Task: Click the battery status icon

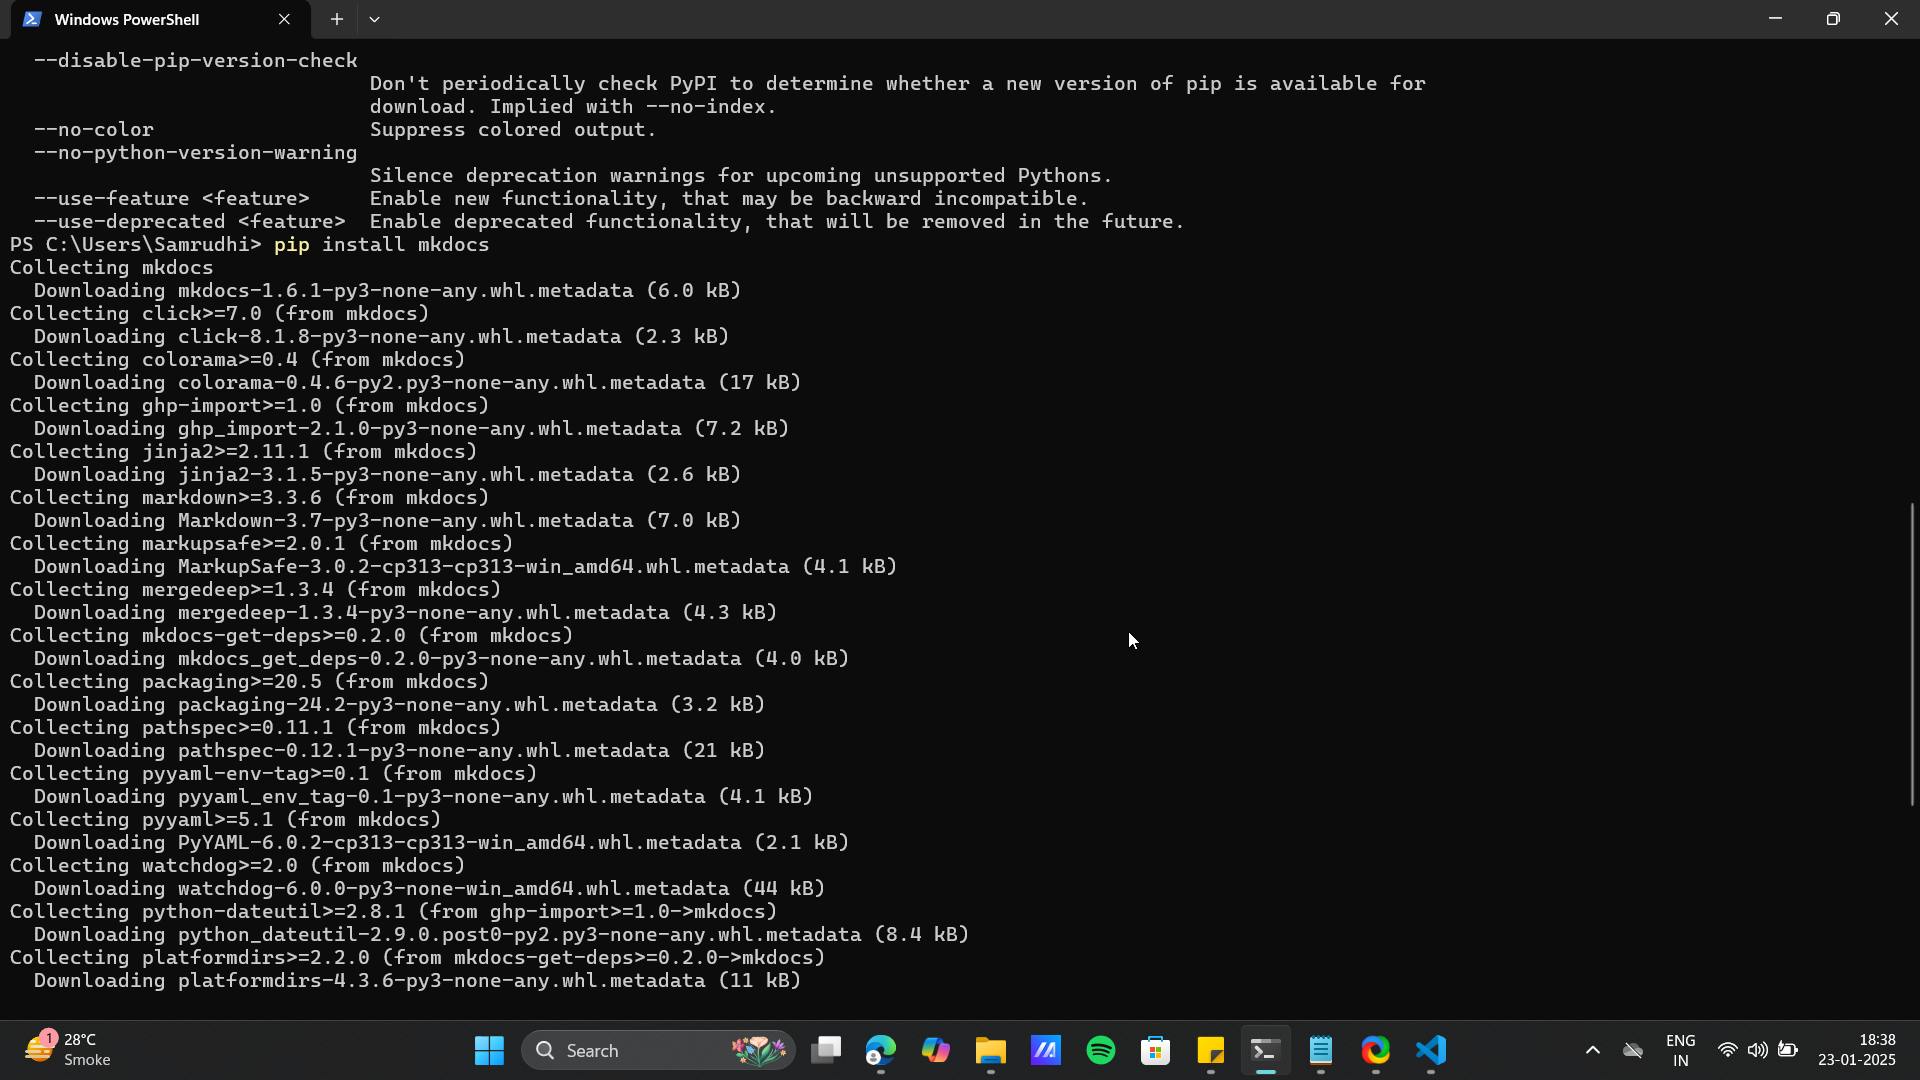Action: (1789, 1050)
